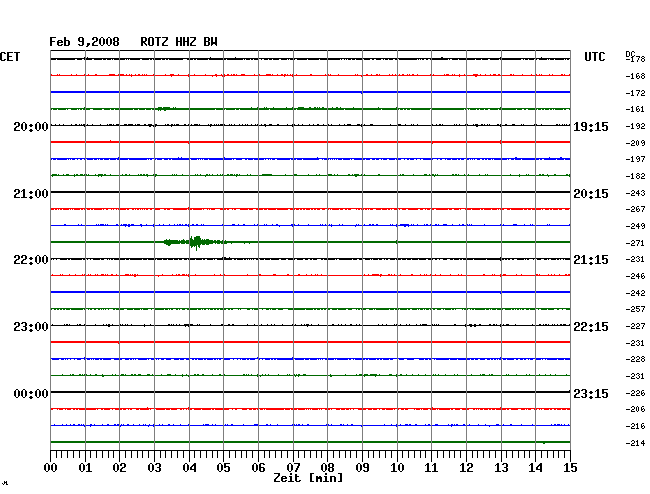This screenshot has height=494, width=650.
Task: Click the DC value '-182'
Action: pyautogui.click(x=635, y=176)
